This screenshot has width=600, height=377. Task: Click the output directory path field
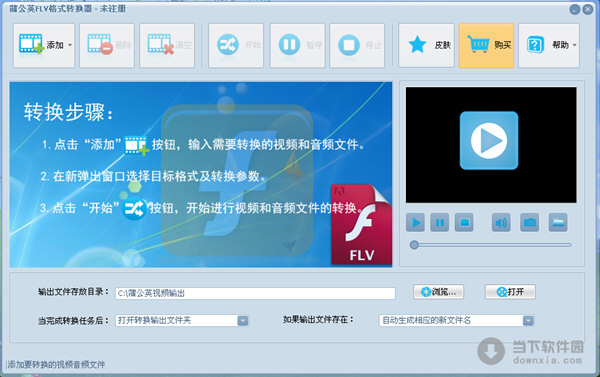pos(255,294)
